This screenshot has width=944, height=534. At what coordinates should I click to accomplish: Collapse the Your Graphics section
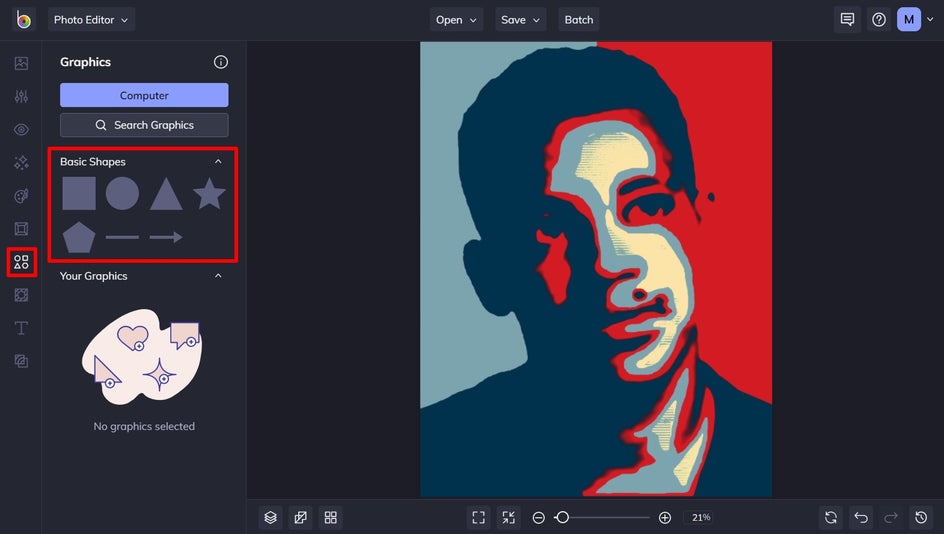pos(218,276)
